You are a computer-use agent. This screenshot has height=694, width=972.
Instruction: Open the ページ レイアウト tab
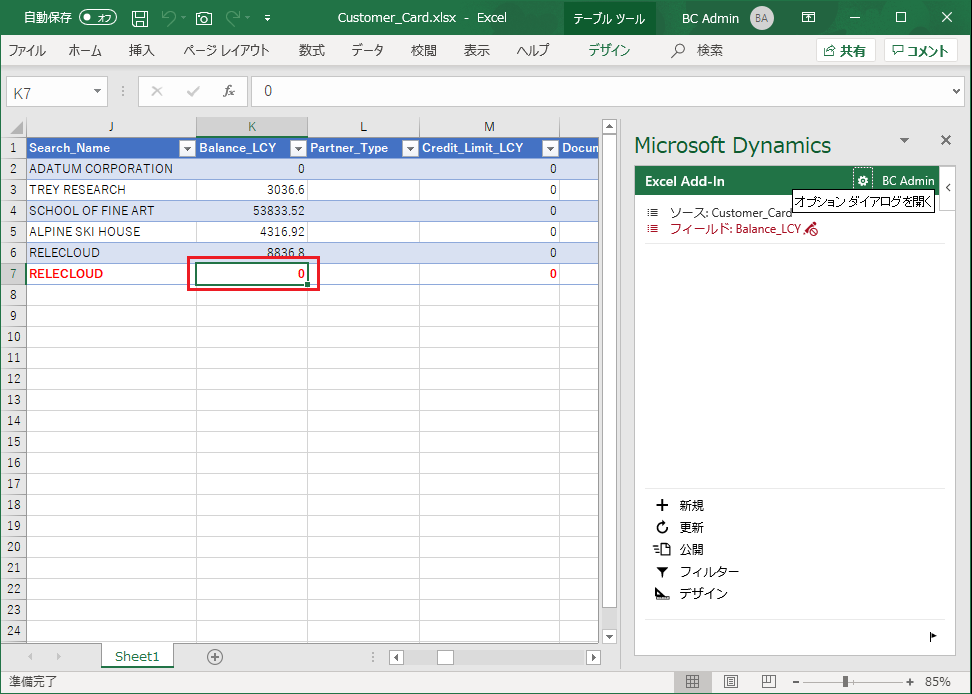tap(226, 50)
